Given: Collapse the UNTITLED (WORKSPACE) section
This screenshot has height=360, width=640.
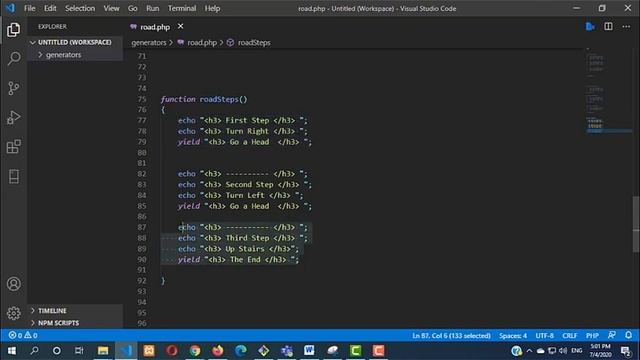Looking at the screenshot, I should click(75, 42).
